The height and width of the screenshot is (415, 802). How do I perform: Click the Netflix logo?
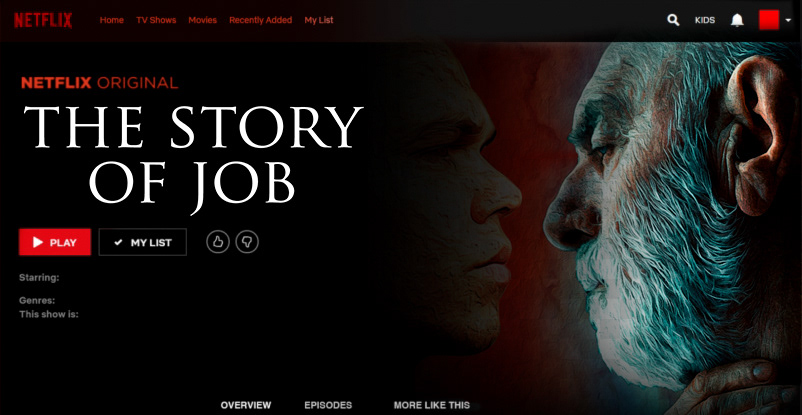43,20
